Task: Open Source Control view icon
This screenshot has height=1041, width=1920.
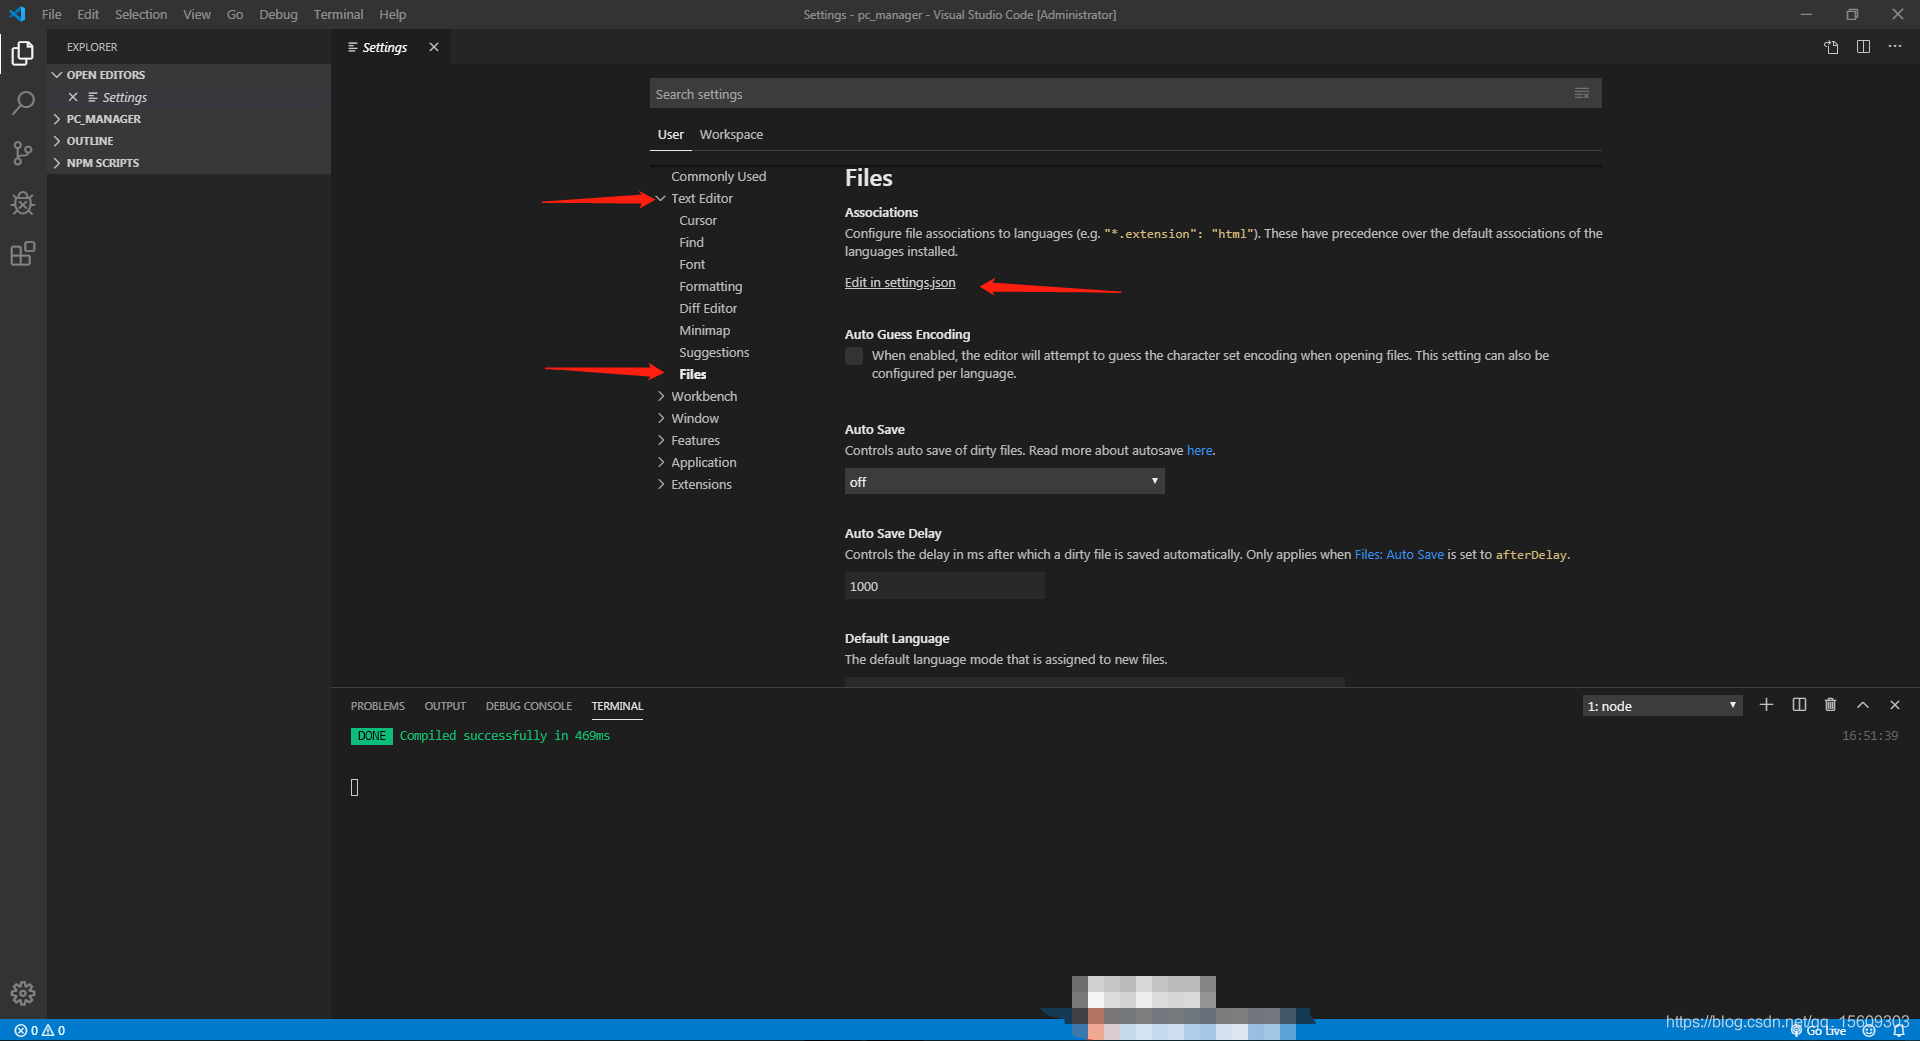Action: click(x=22, y=153)
